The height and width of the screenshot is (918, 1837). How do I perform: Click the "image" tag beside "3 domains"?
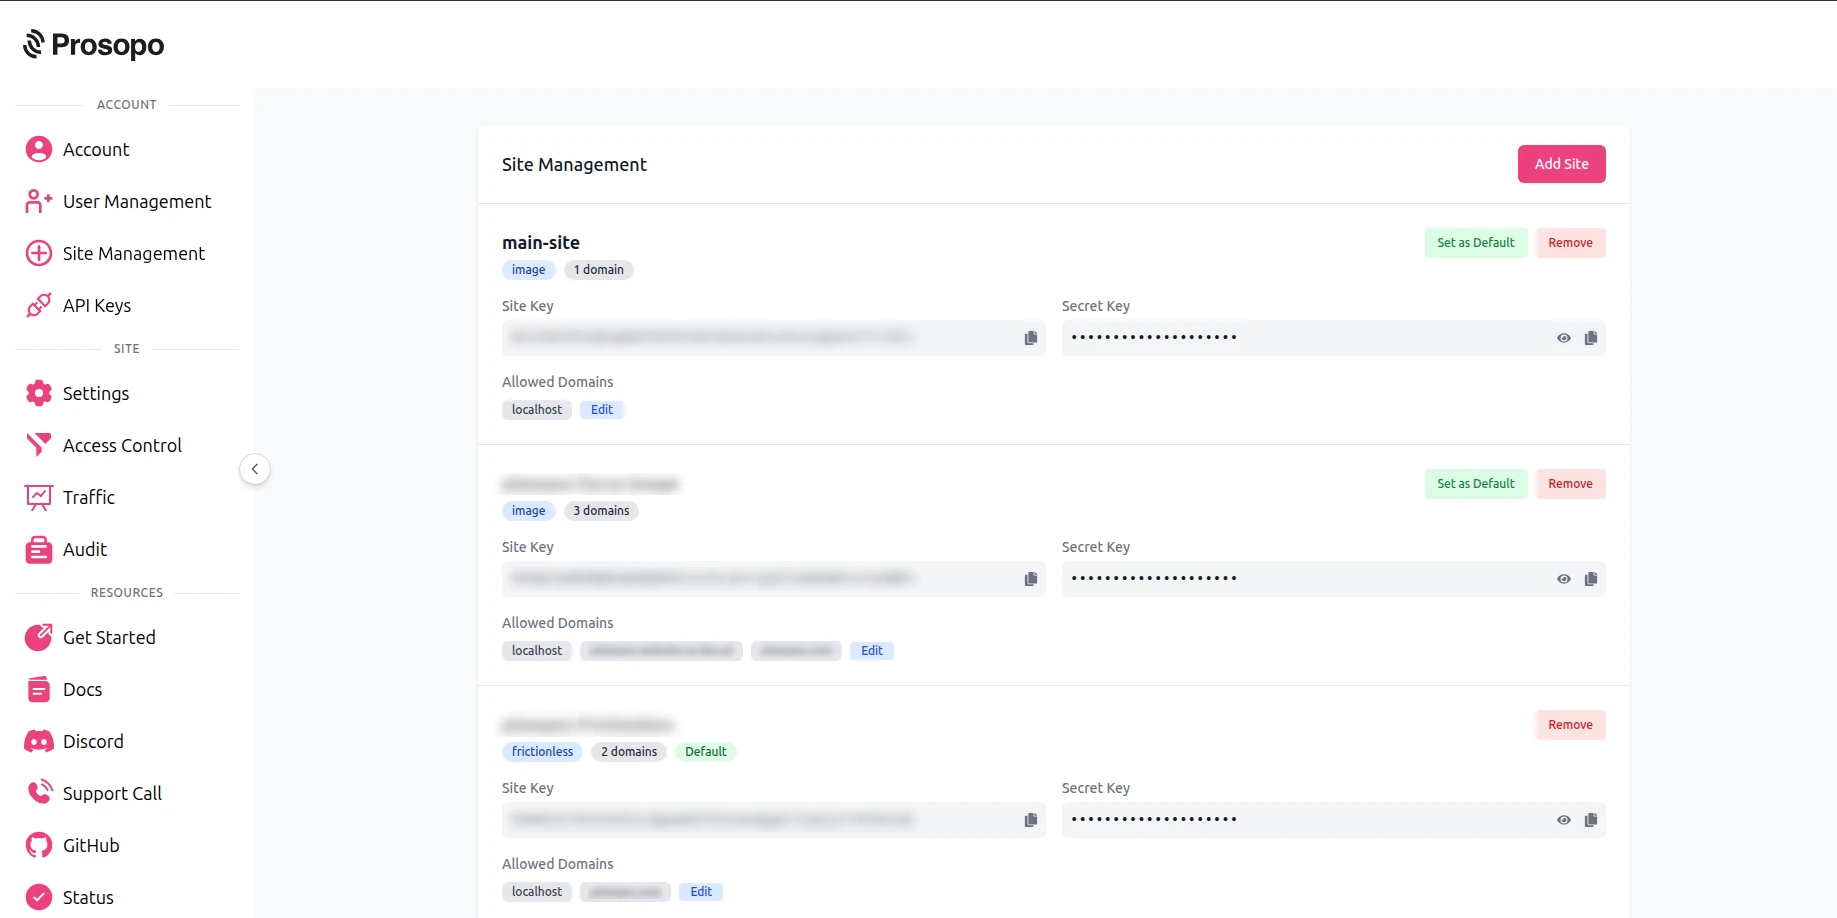tap(529, 511)
